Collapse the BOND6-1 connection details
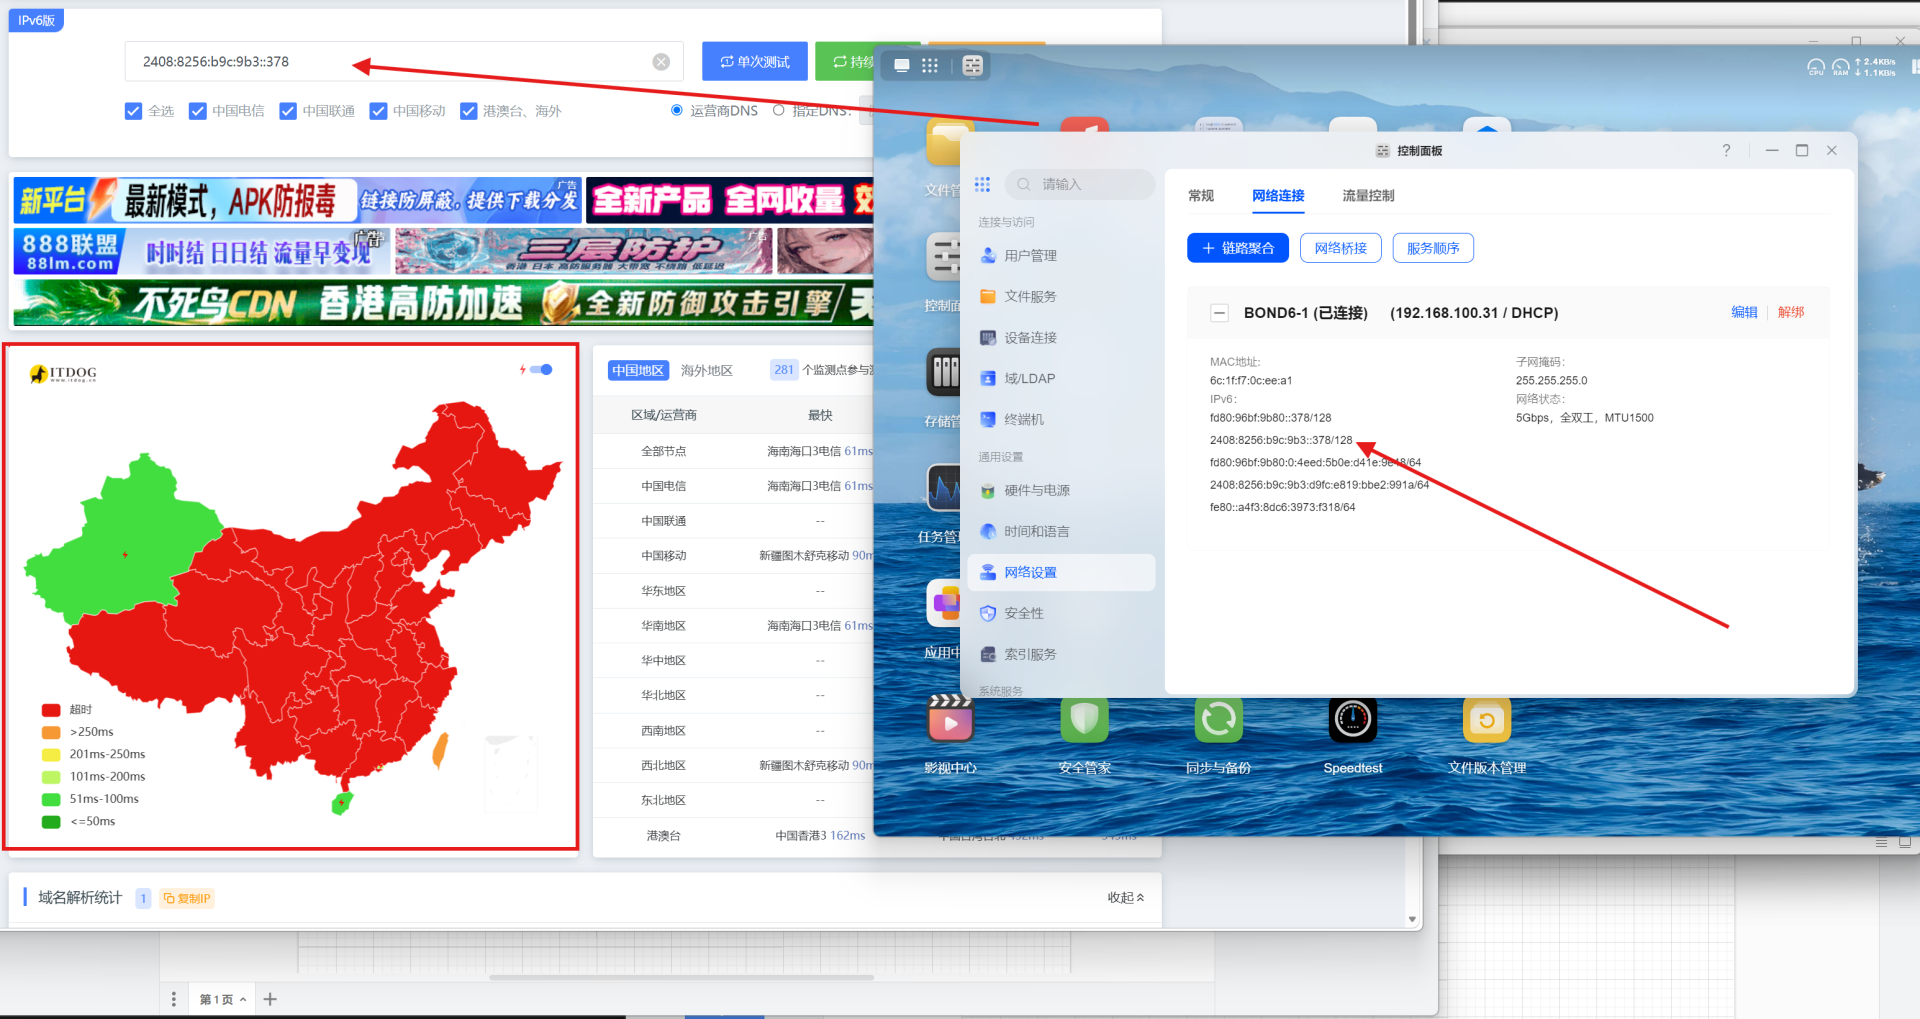 point(1219,313)
